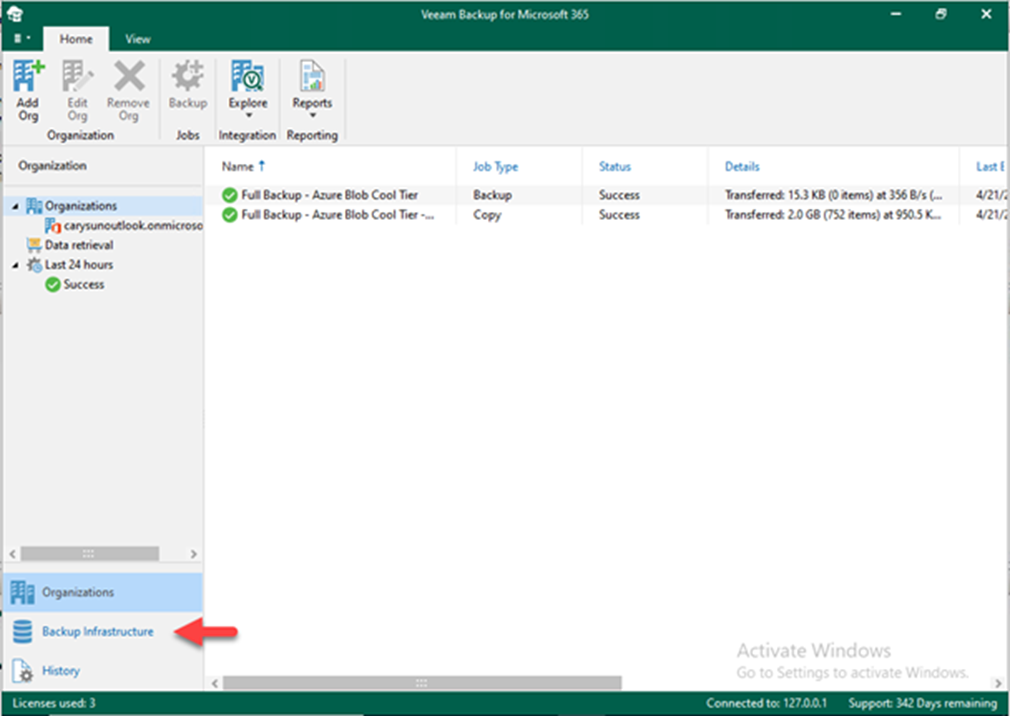Click Connected to: 127.0.0.1 status text

(x=767, y=703)
